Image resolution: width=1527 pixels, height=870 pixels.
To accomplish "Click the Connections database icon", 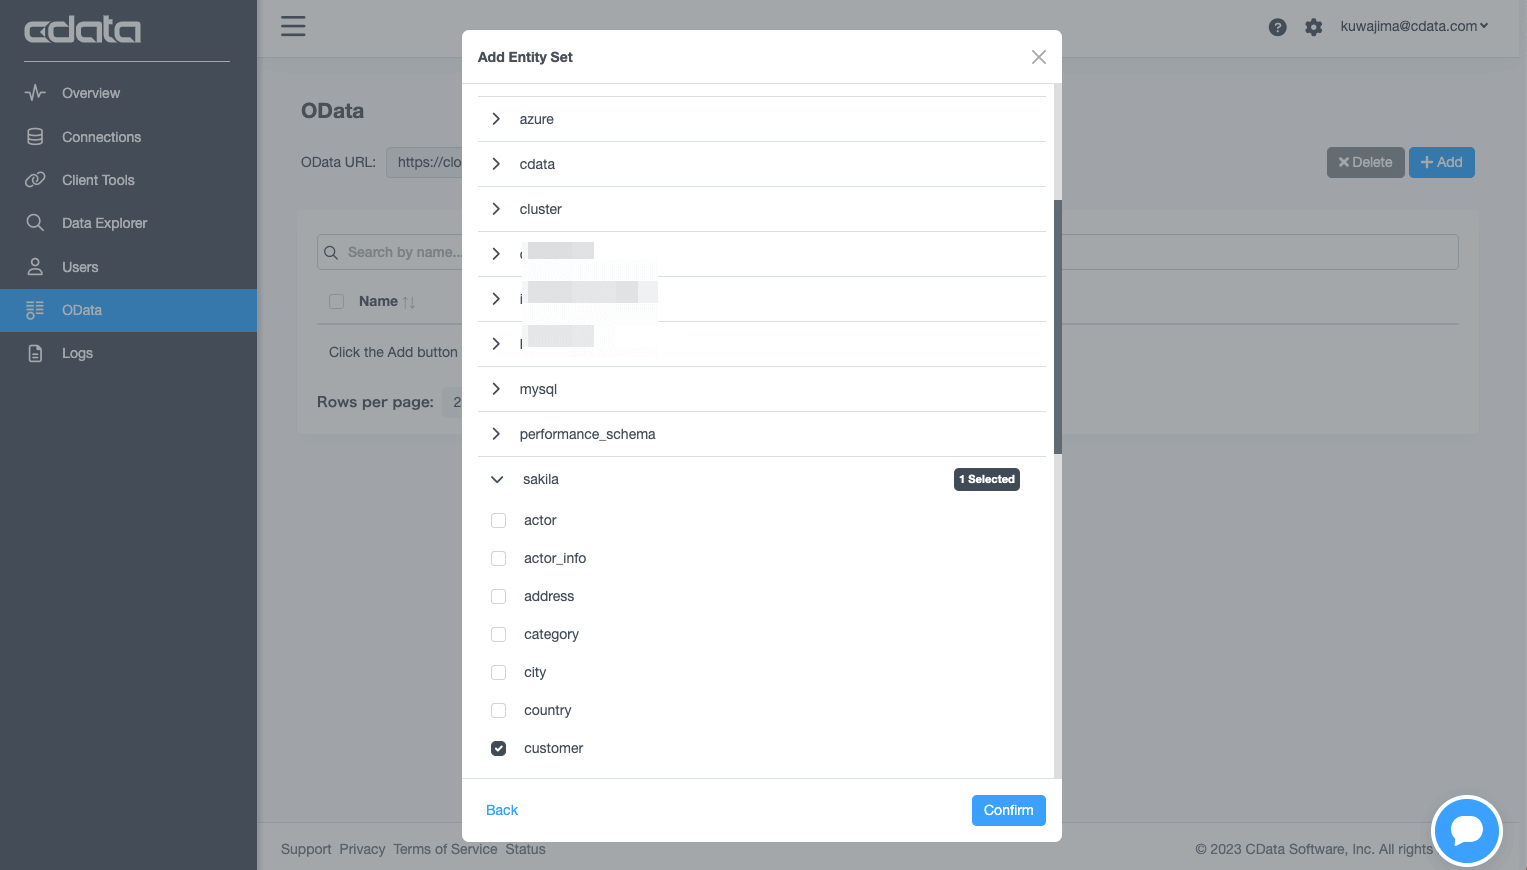I will click(x=35, y=137).
